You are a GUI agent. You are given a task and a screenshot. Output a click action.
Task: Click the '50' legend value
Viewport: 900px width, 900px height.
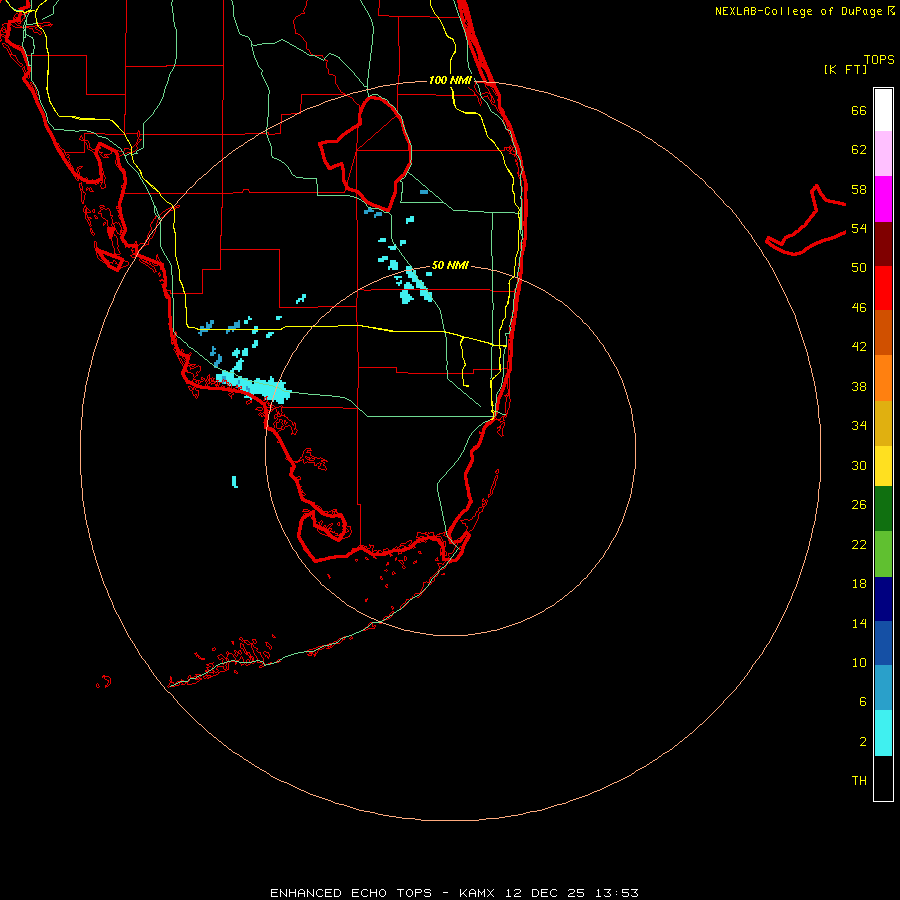point(859,268)
